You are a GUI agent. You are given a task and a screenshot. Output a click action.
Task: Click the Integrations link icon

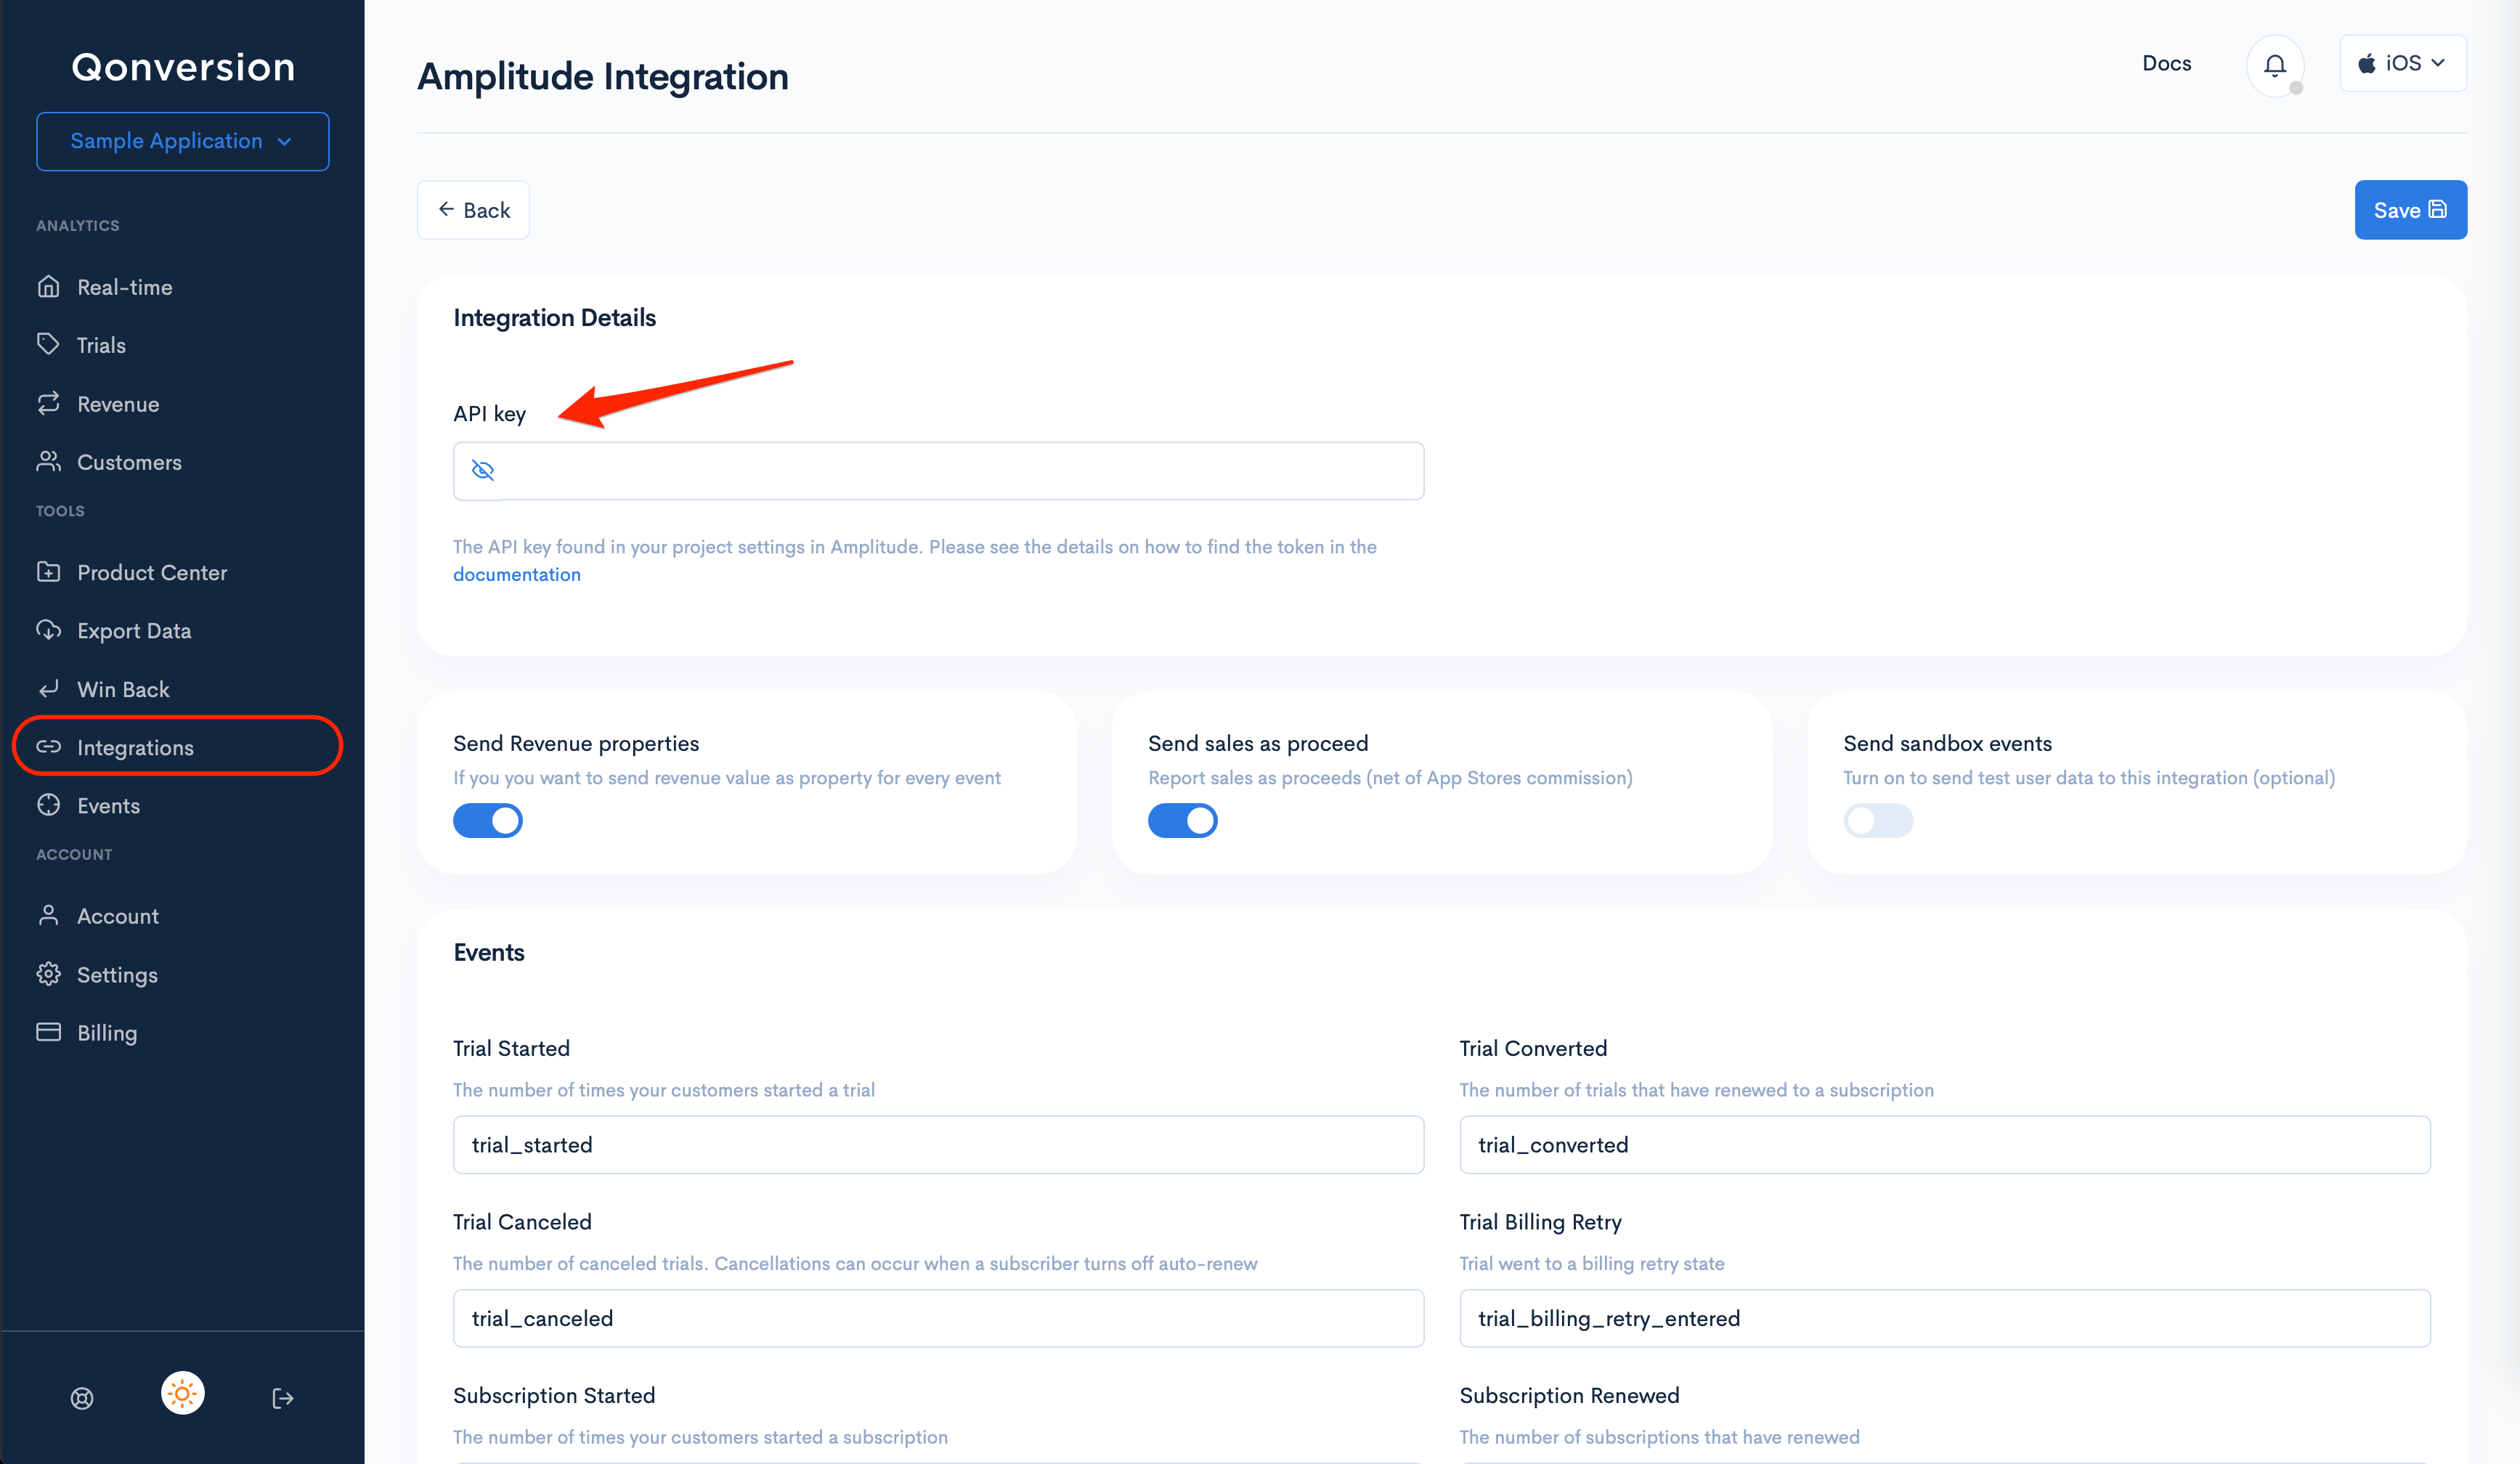[48, 747]
